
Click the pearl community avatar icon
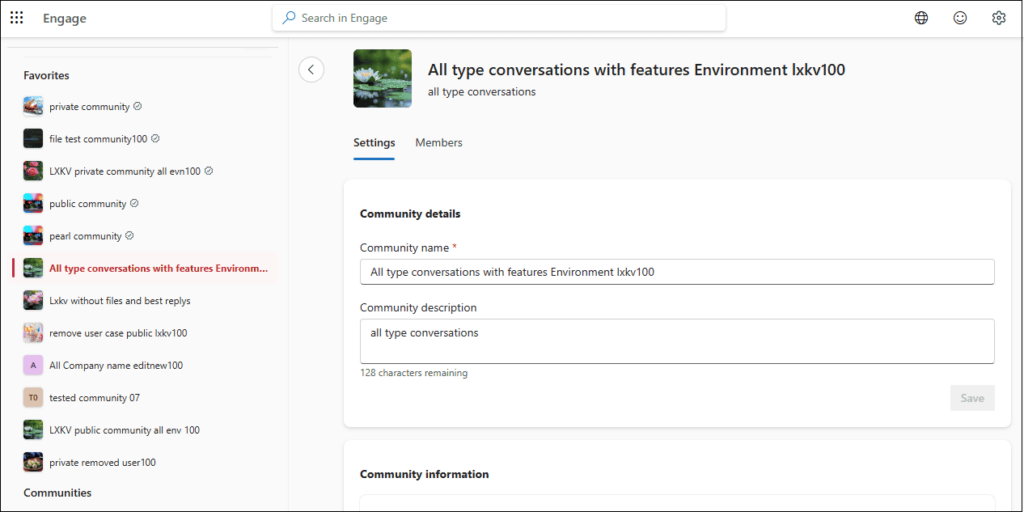coord(33,236)
